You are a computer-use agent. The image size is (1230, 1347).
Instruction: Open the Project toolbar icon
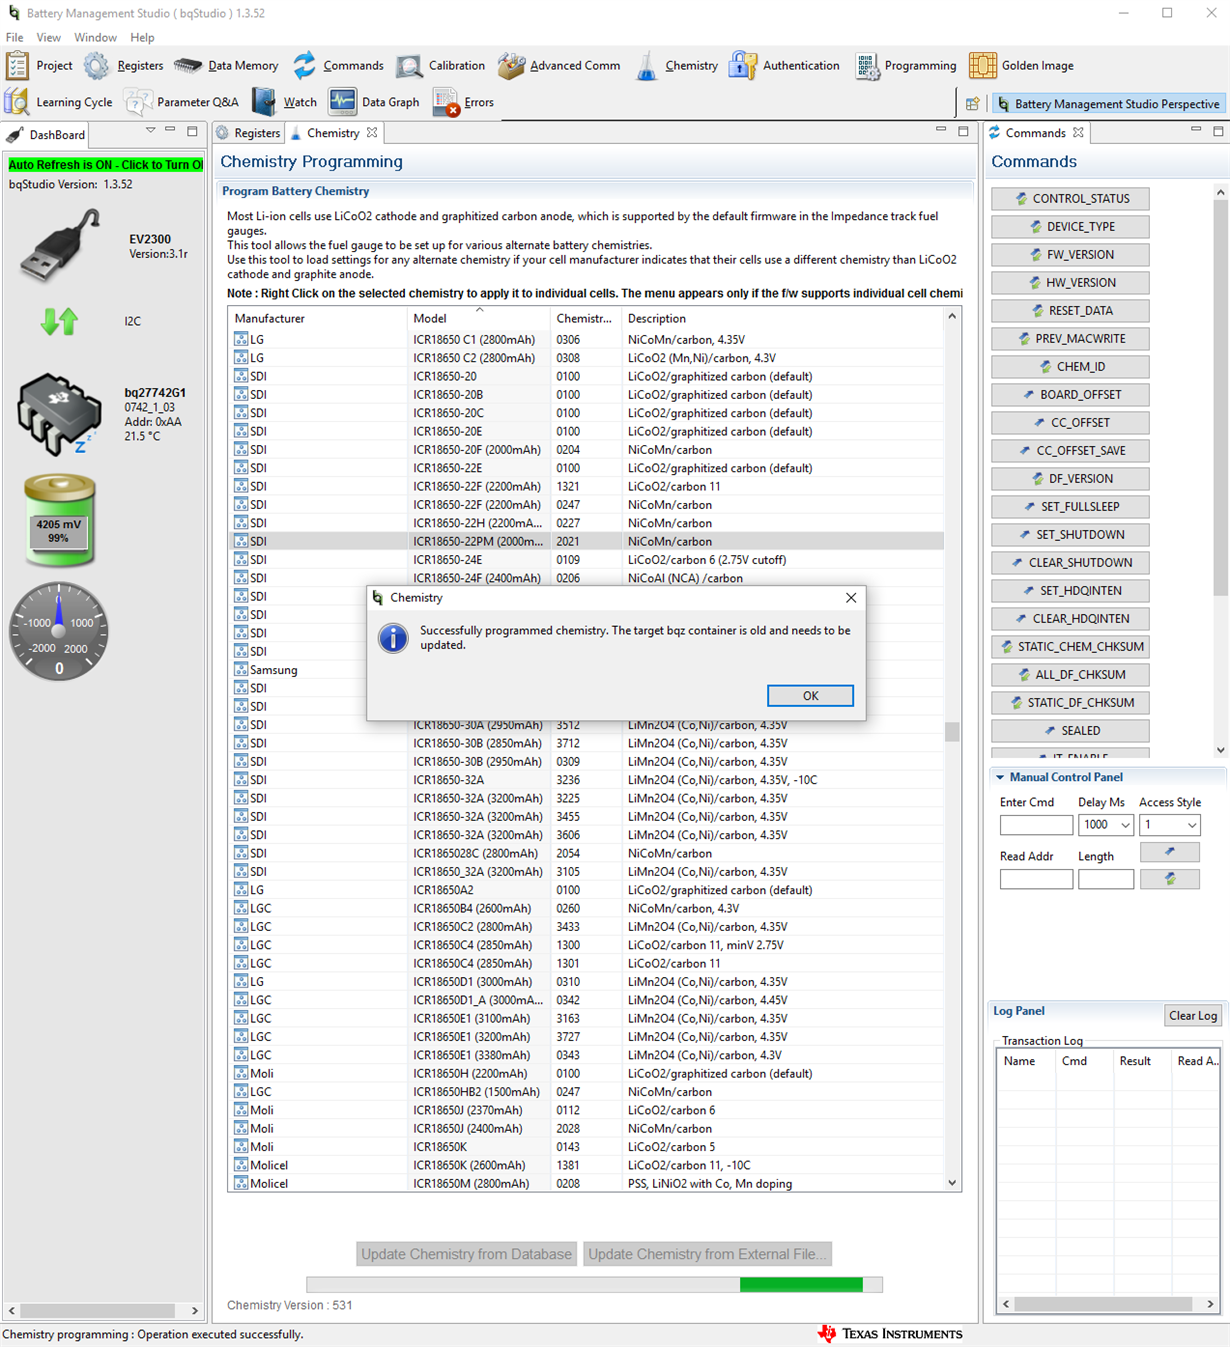pyautogui.click(x=17, y=66)
